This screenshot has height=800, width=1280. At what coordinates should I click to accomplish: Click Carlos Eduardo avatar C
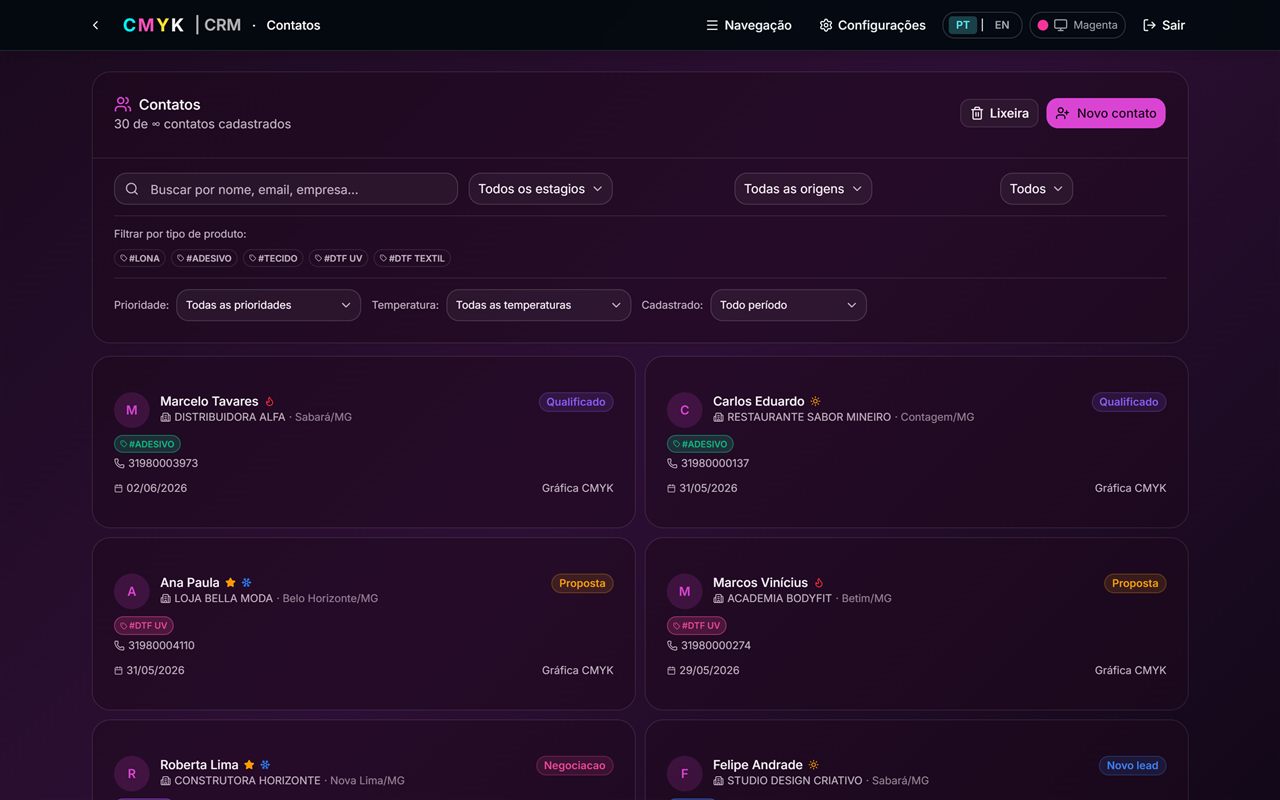(x=684, y=410)
